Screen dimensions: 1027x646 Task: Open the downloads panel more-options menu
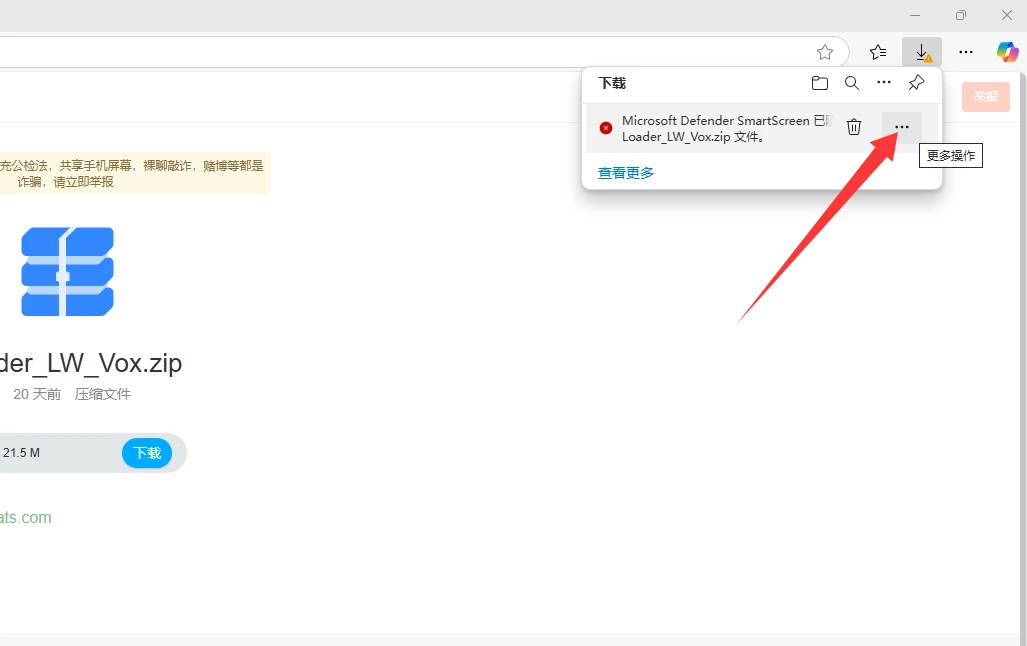(884, 83)
